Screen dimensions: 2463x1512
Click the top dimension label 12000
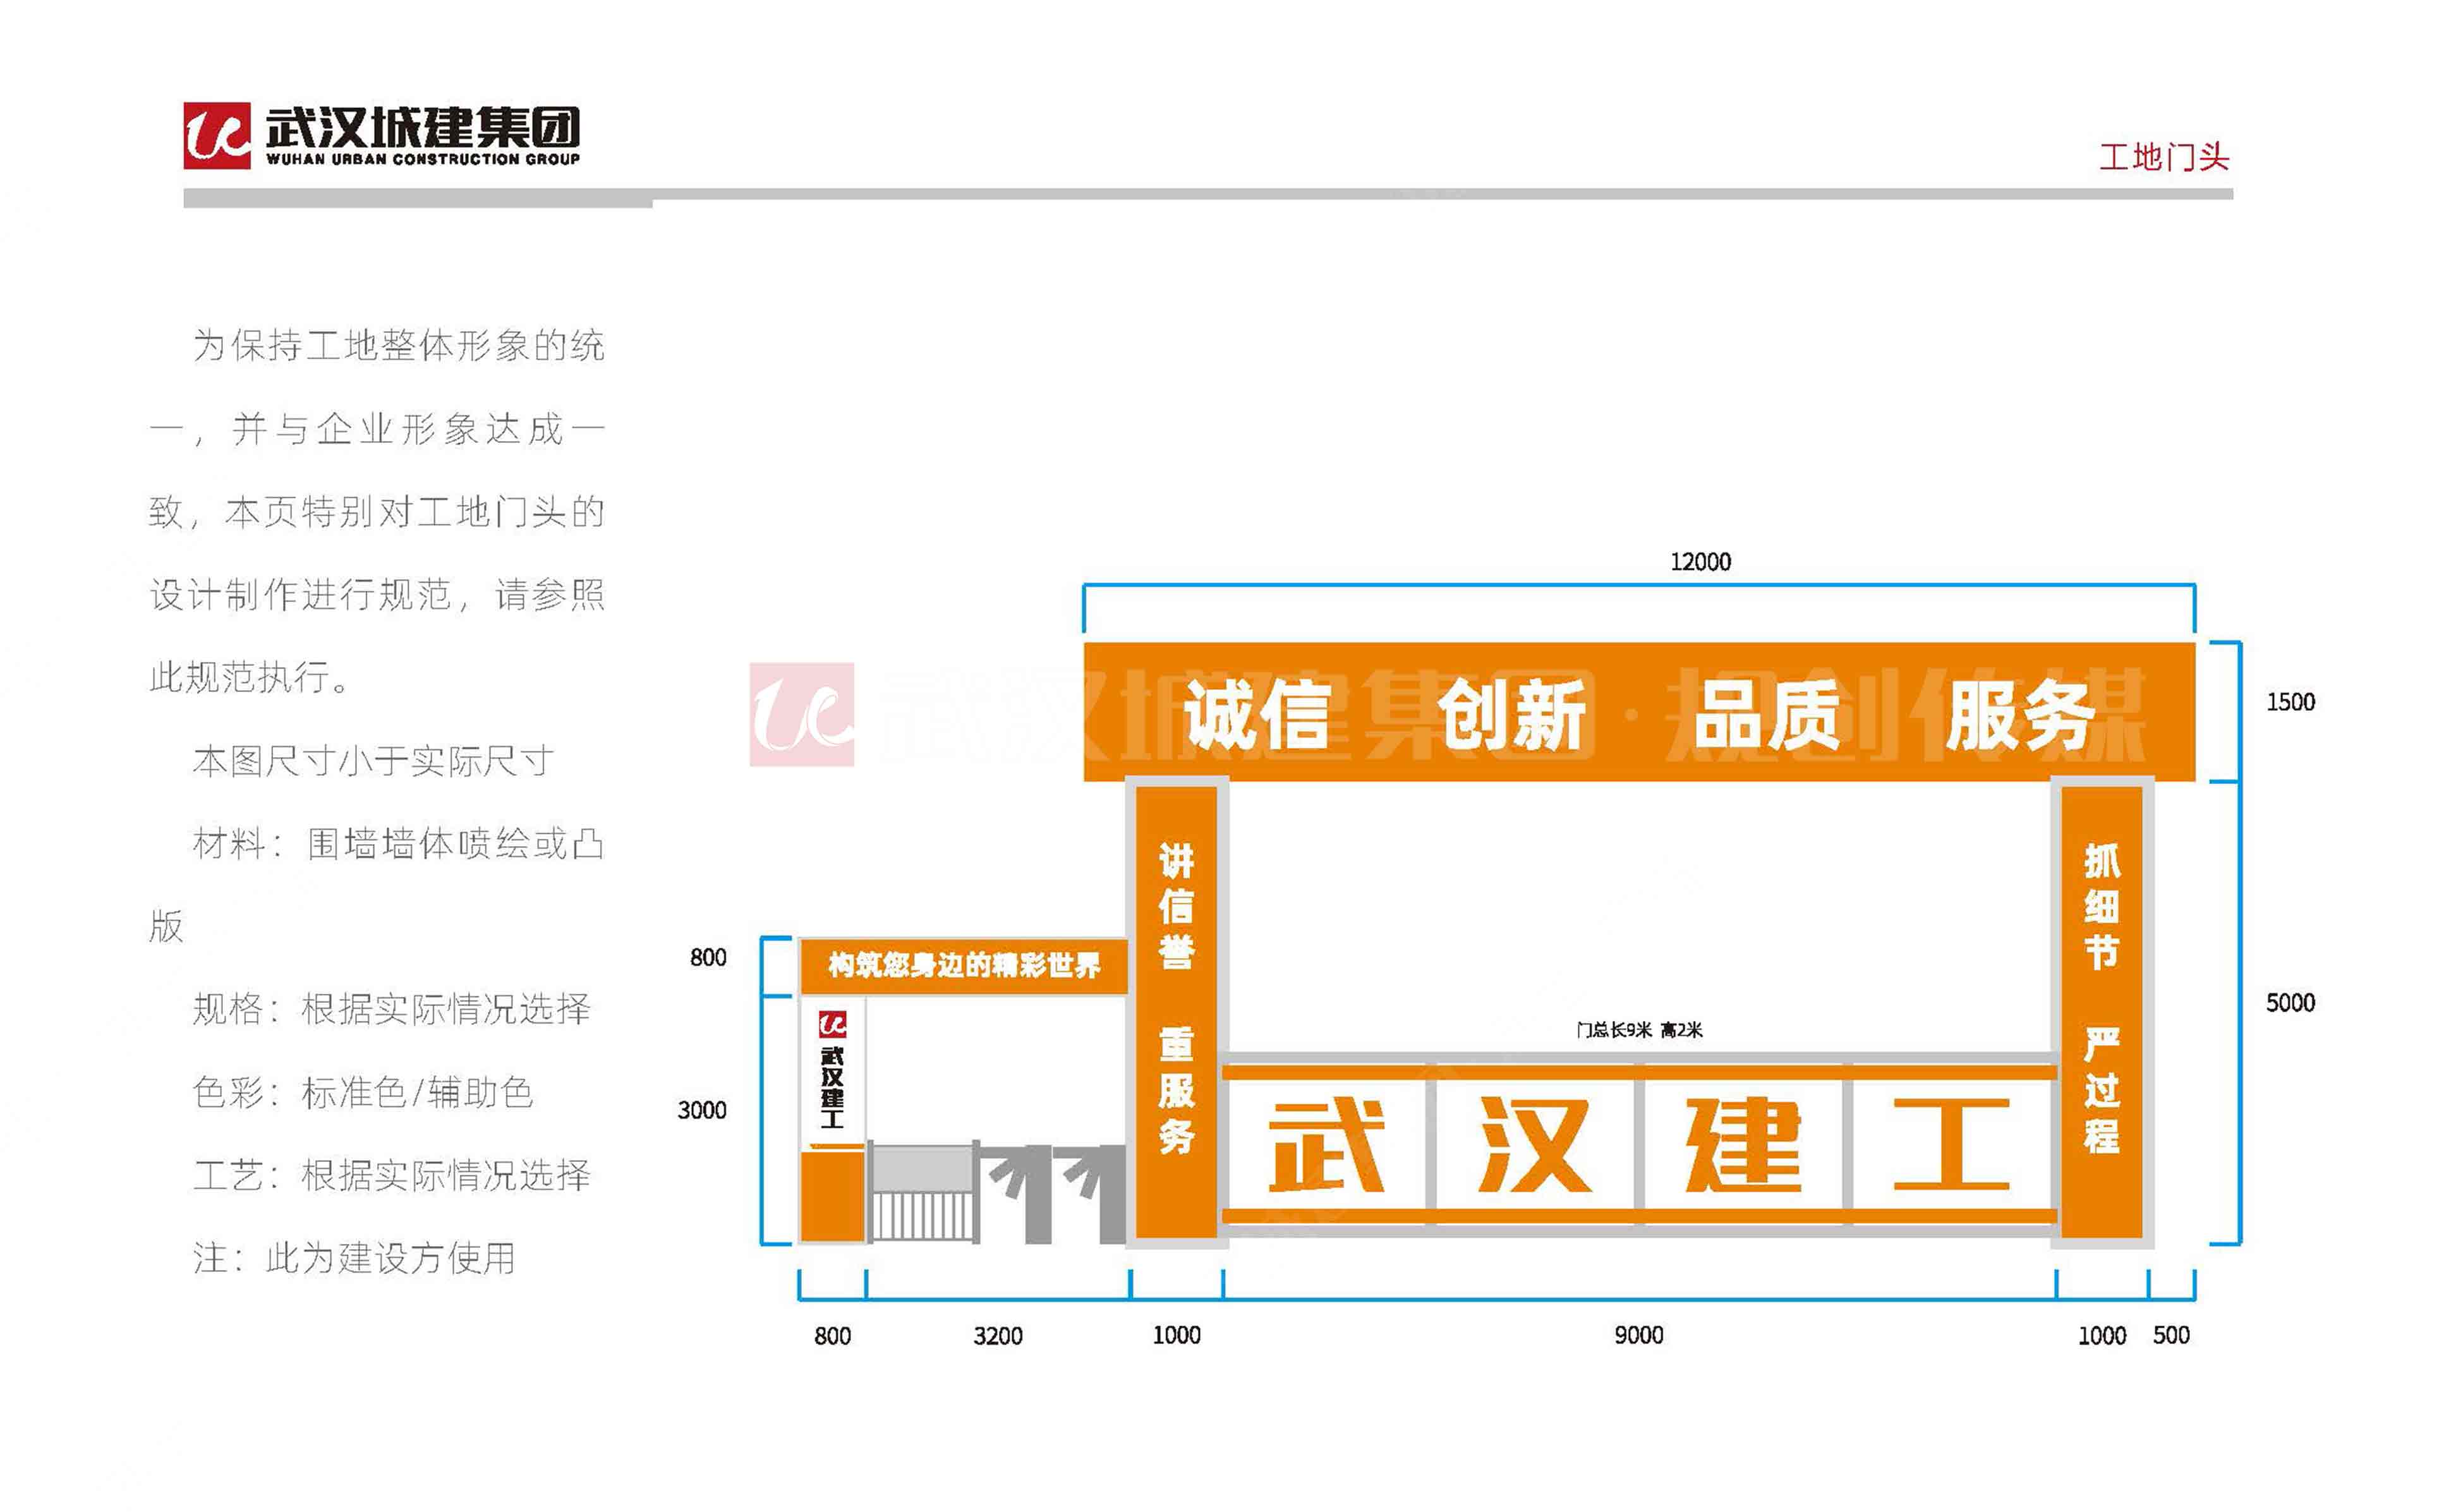point(1700,562)
